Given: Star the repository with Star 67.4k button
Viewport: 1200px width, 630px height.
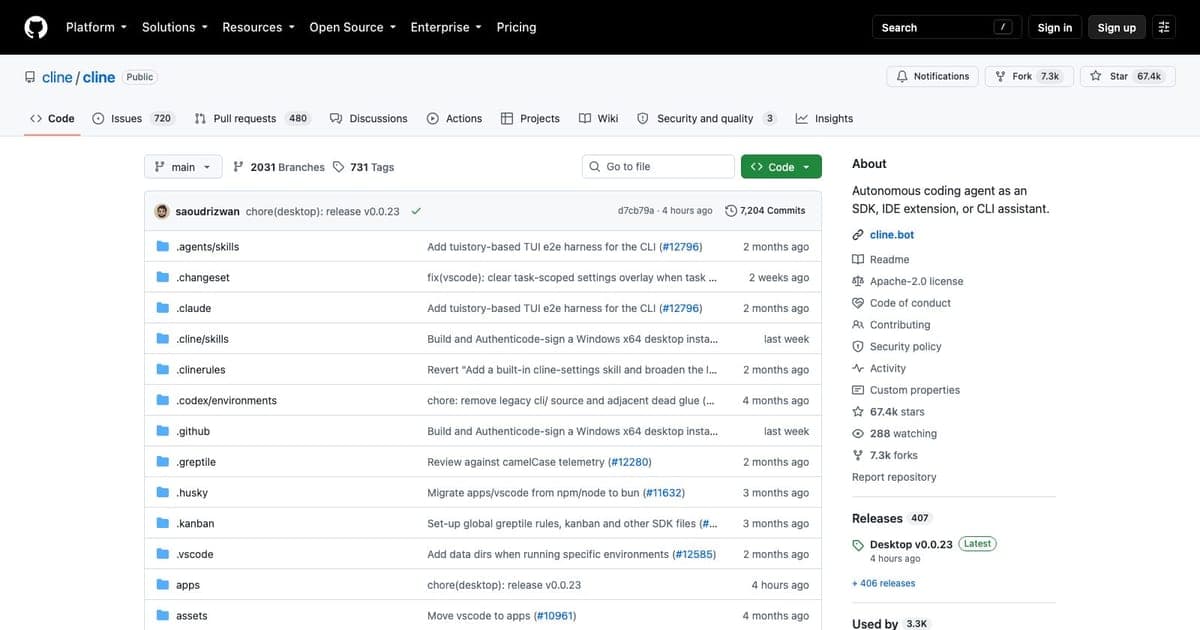Looking at the screenshot, I should [1126, 76].
